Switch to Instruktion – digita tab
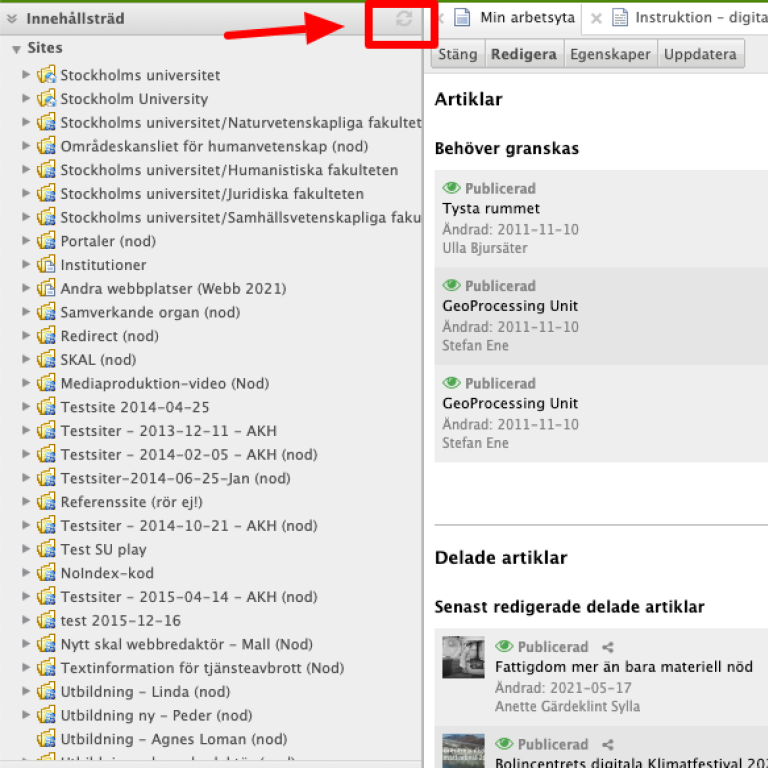The height and width of the screenshot is (768, 768). [701, 18]
